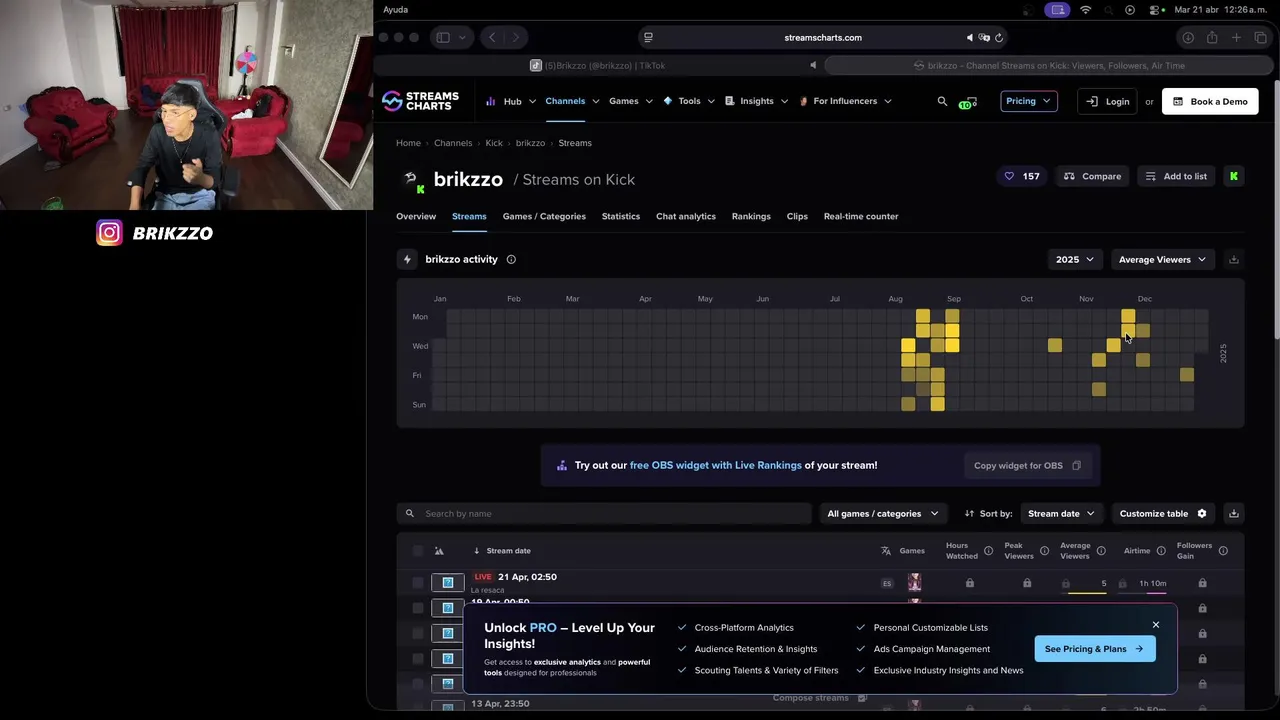The image size is (1280, 720).
Task: Show Followers Gain info tooltip icon
Action: 1223,551
